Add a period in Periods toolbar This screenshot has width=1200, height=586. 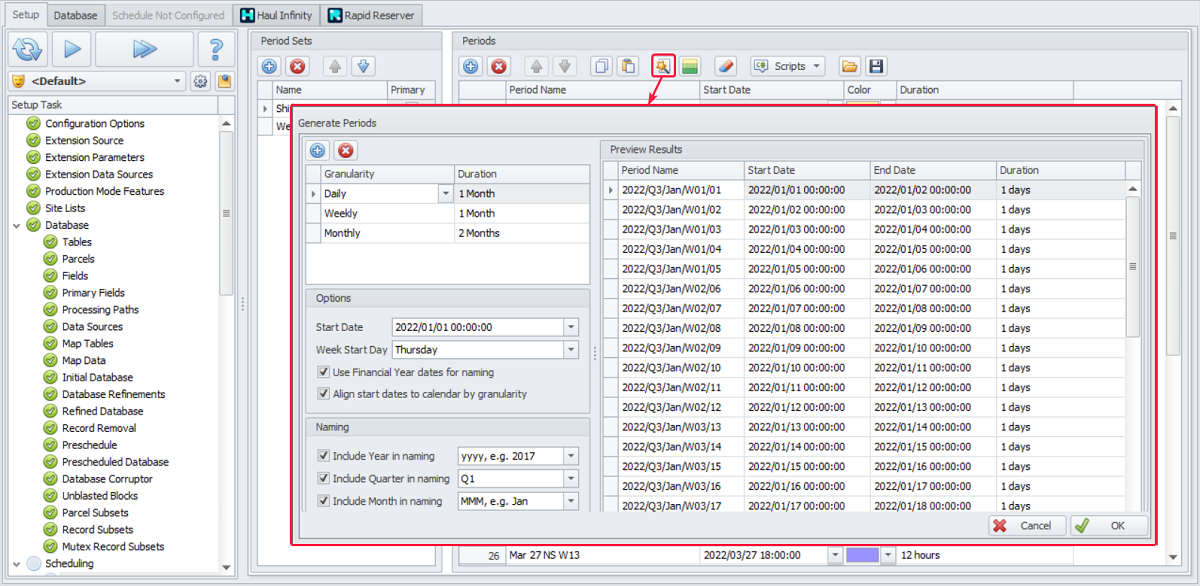pyautogui.click(x=471, y=66)
